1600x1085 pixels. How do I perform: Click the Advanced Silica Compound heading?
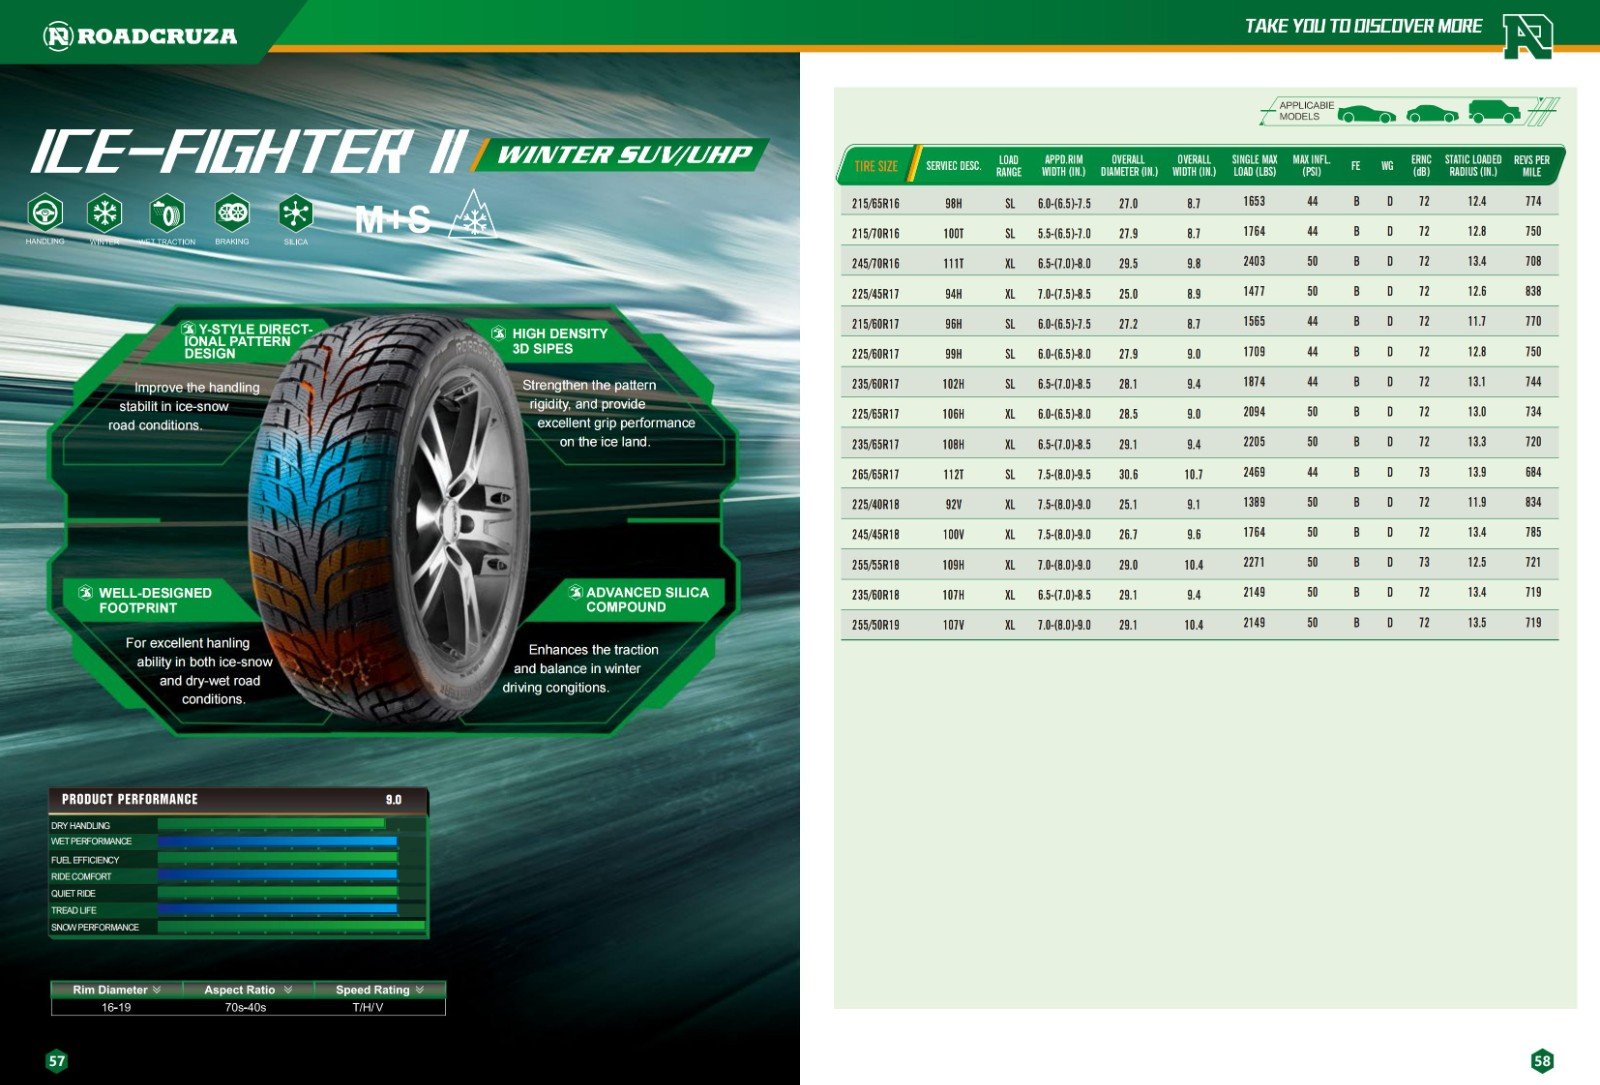pos(646,600)
